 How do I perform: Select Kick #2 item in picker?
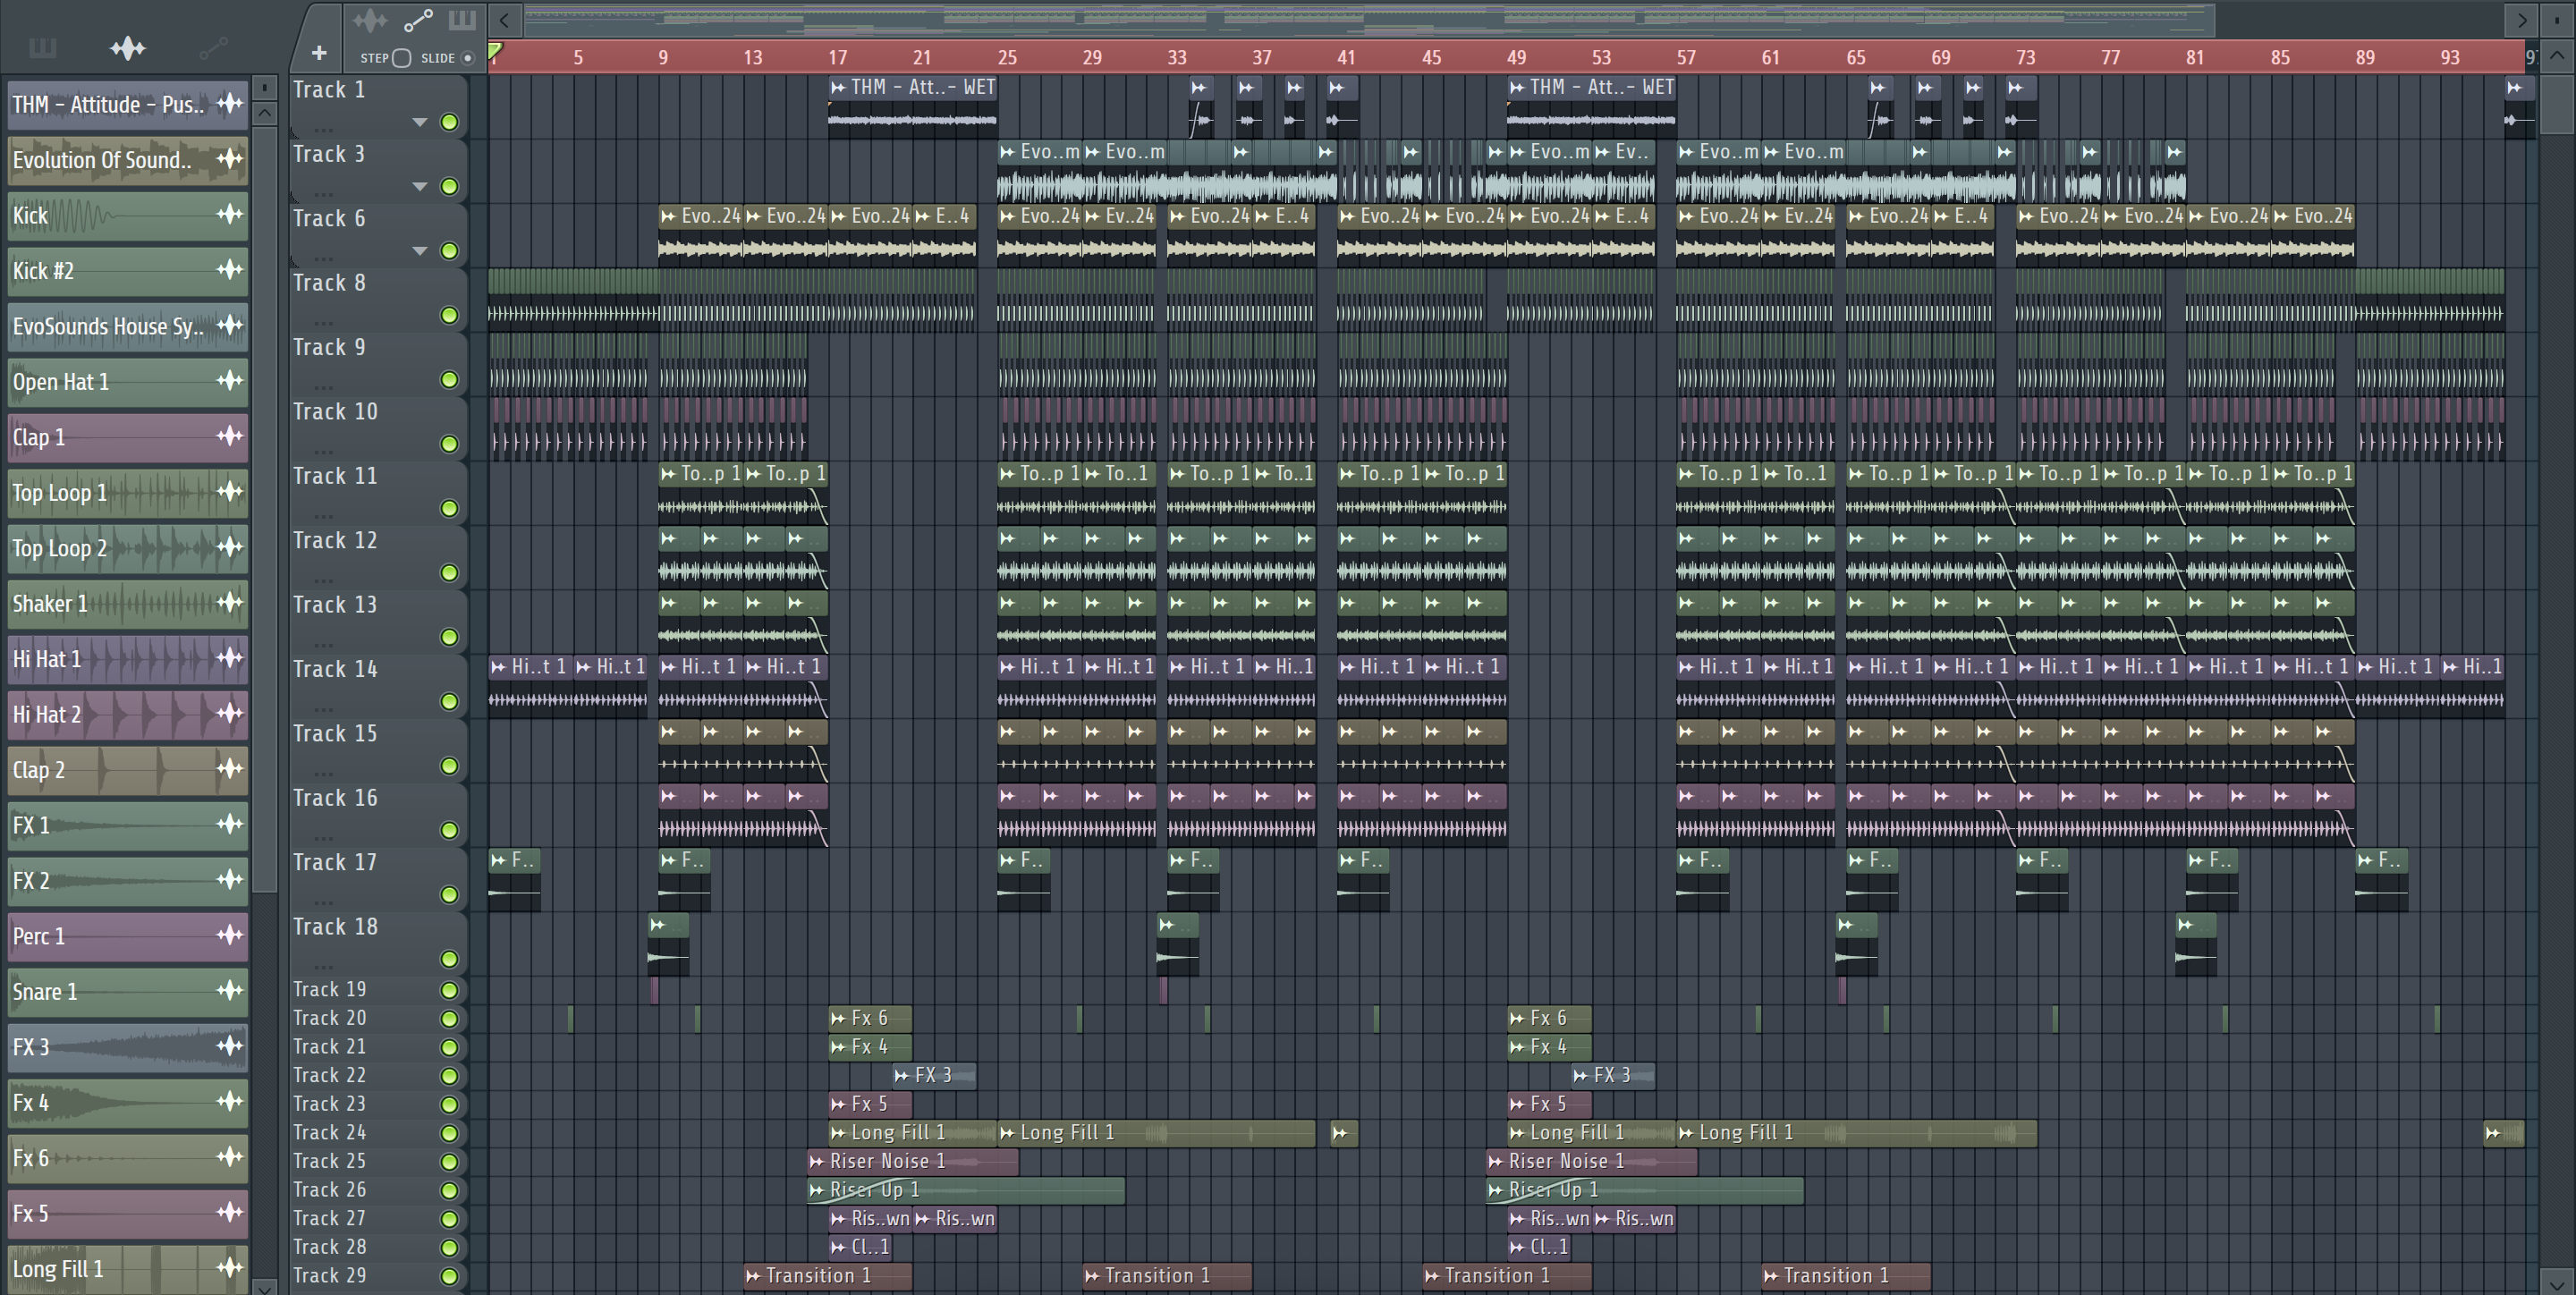[128, 270]
